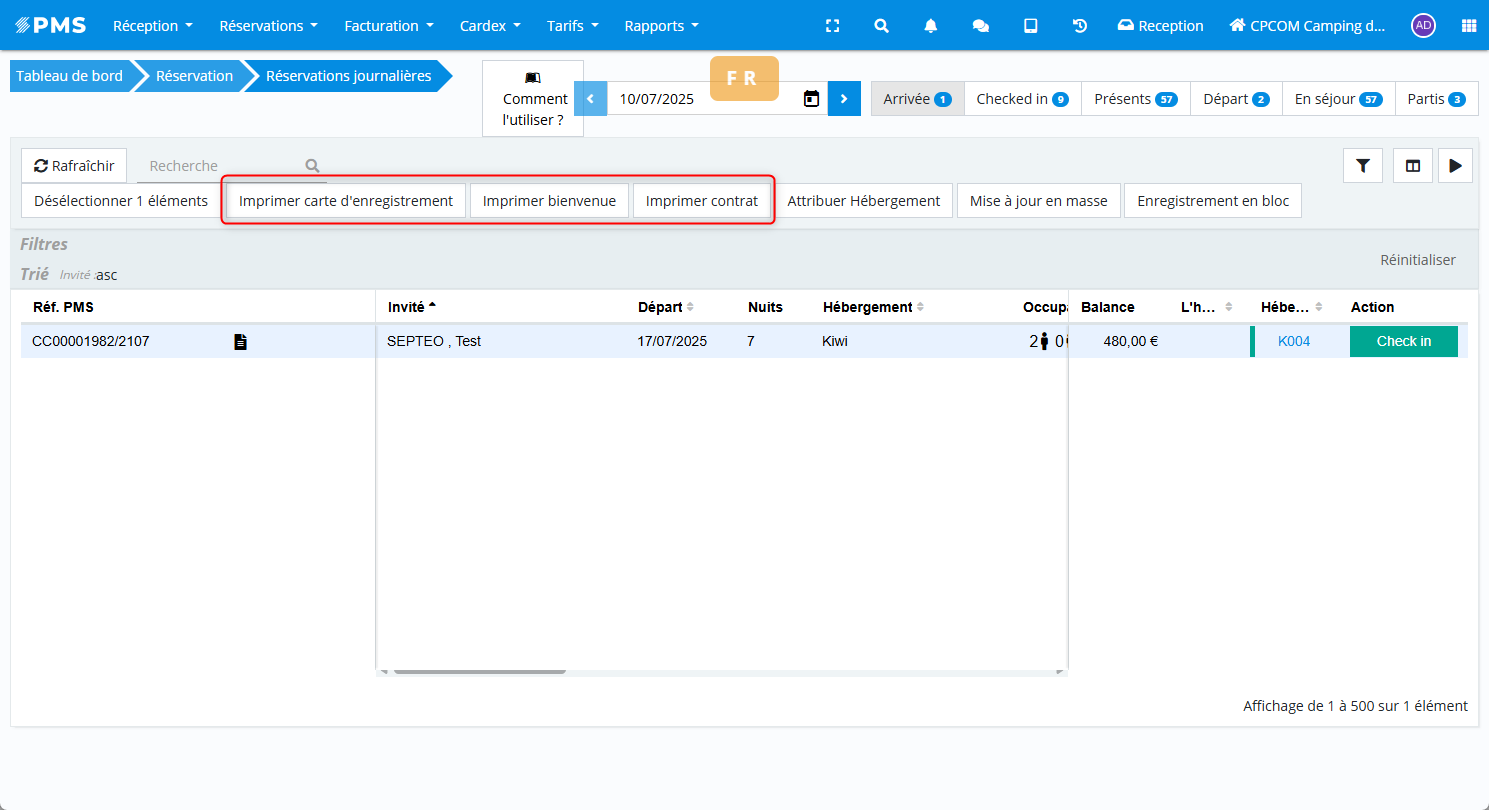Image resolution: width=1489 pixels, height=810 pixels.
Task: Open the apps grid icon
Action: tap(1468, 26)
